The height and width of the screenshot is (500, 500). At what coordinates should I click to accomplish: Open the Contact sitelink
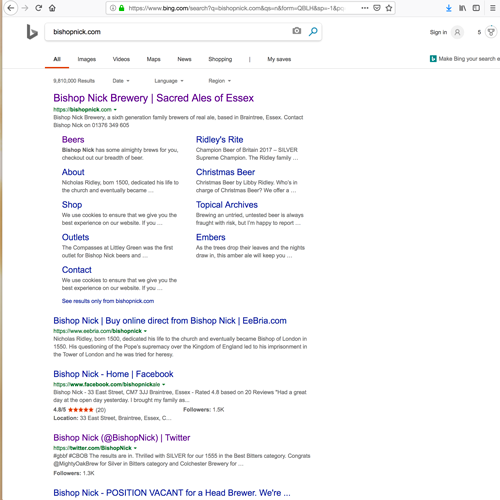(x=76, y=270)
